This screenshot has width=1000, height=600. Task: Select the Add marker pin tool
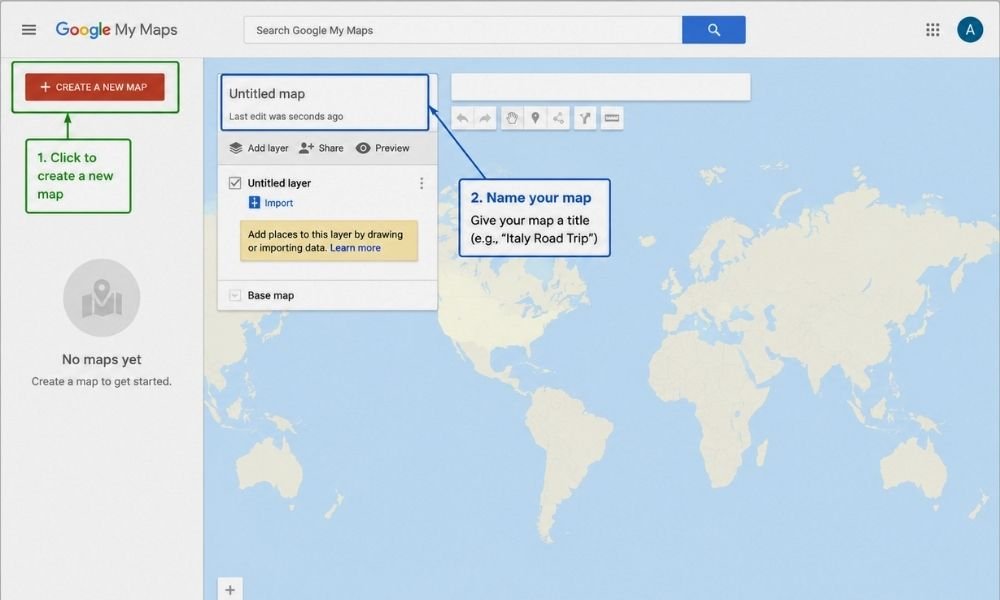pyautogui.click(x=535, y=118)
